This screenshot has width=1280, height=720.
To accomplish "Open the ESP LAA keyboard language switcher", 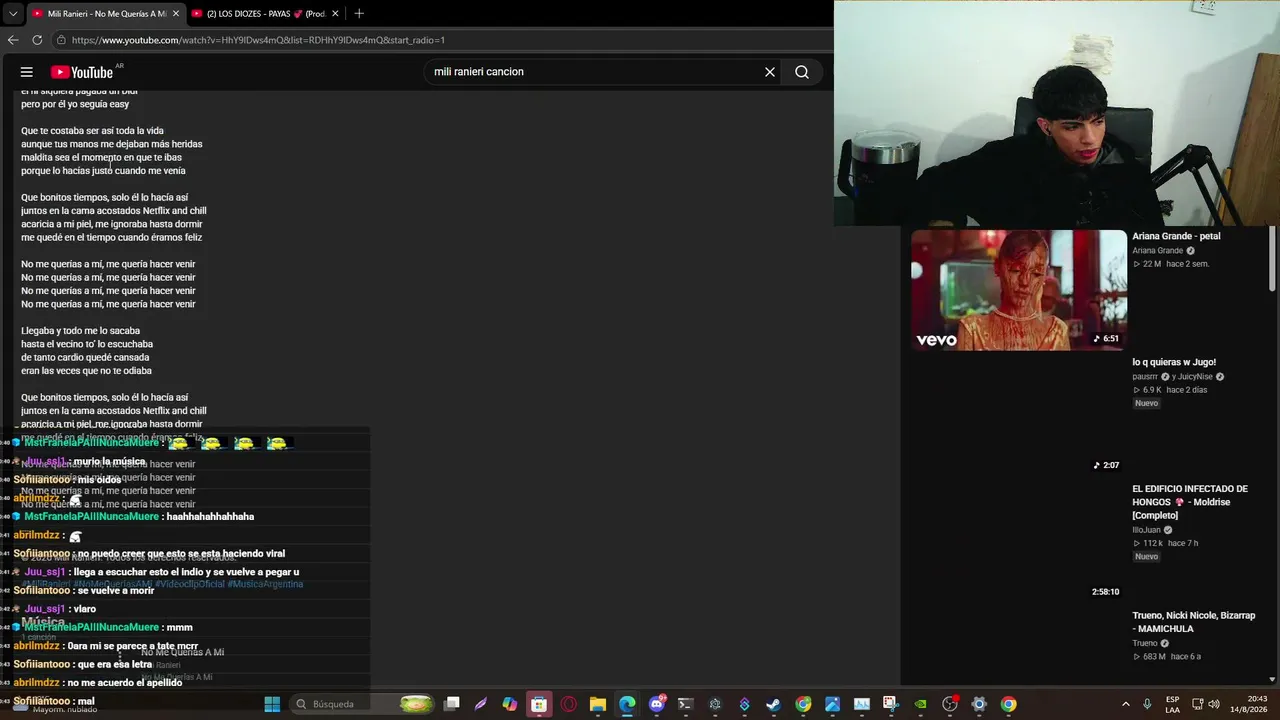I will click(1173, 704).
